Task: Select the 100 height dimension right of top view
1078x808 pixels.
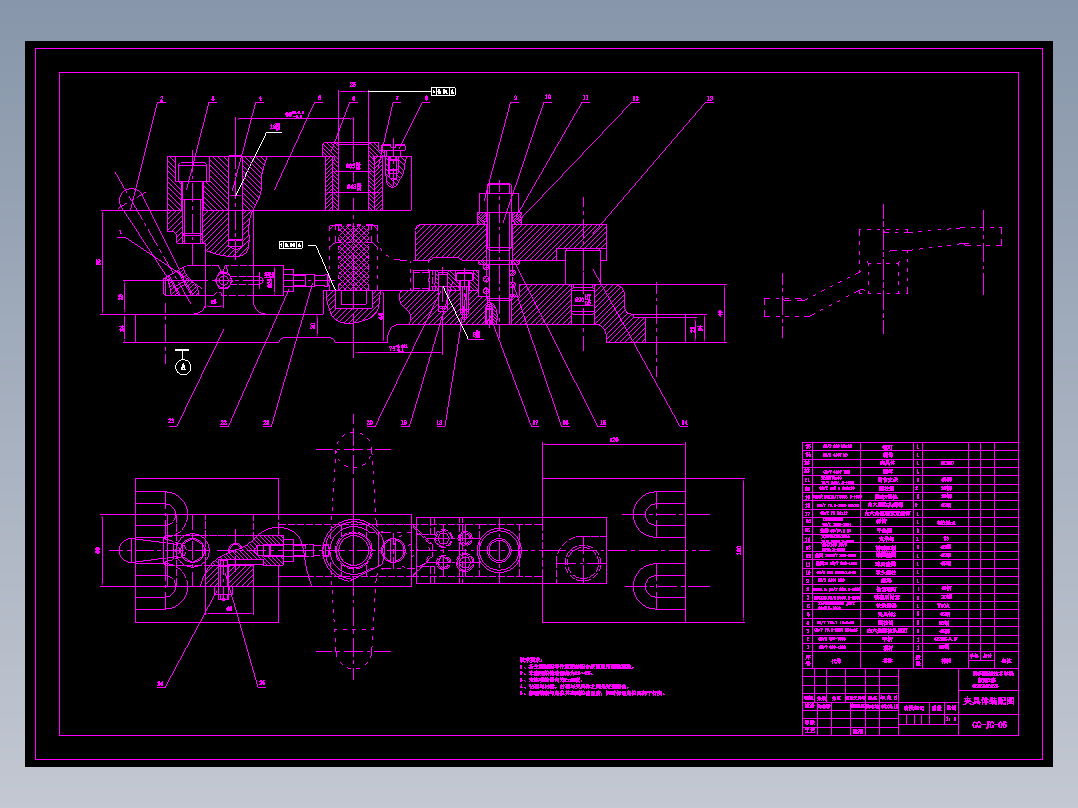Action: [739, 550]
